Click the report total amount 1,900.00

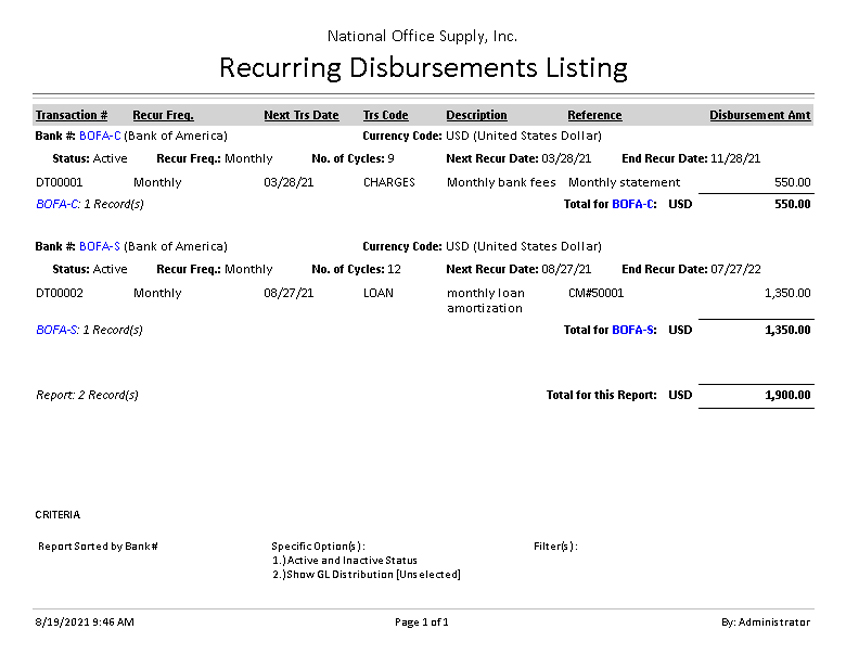(x=787, y=395)
